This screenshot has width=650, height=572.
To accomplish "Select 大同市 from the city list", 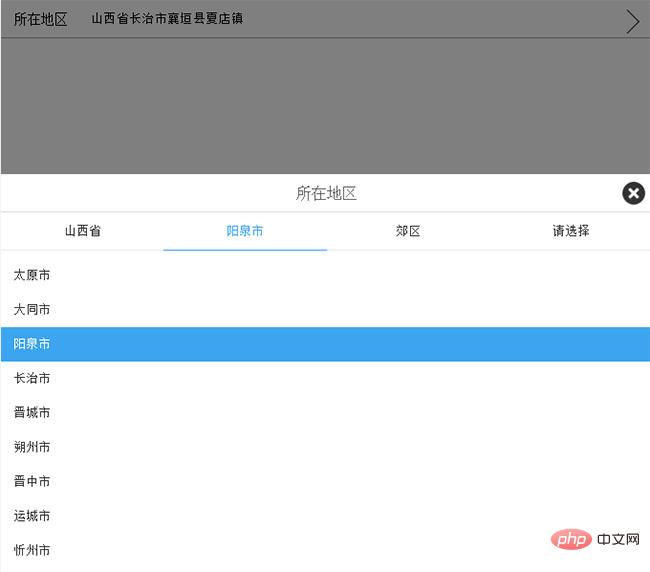I will click(x=325, y=309).
